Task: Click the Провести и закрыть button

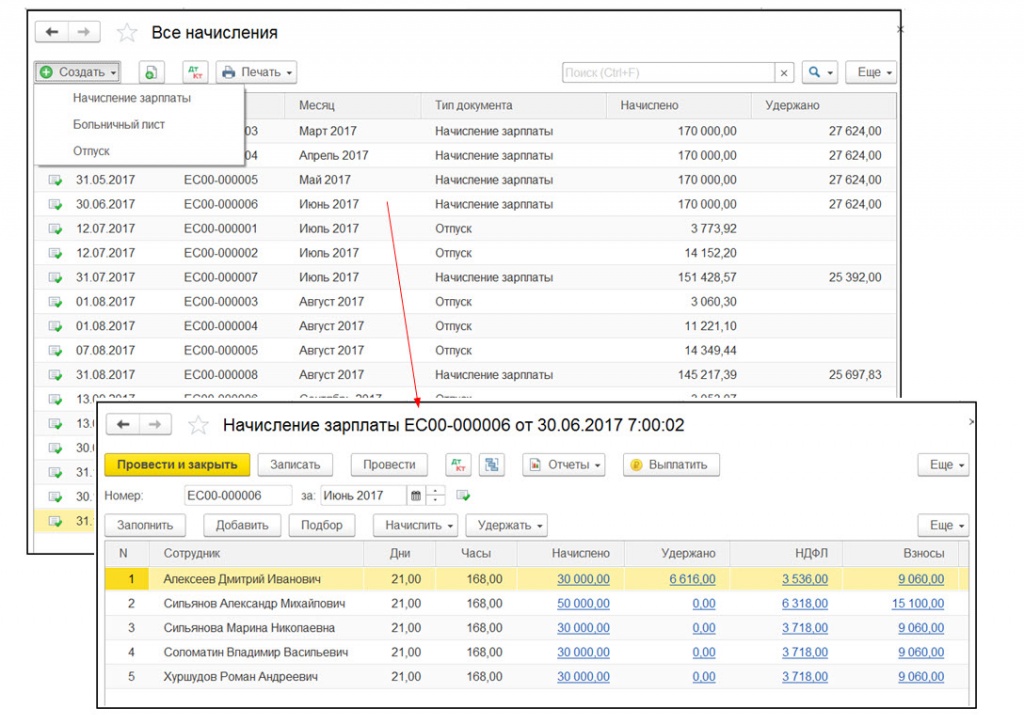Action: point(177,465)
